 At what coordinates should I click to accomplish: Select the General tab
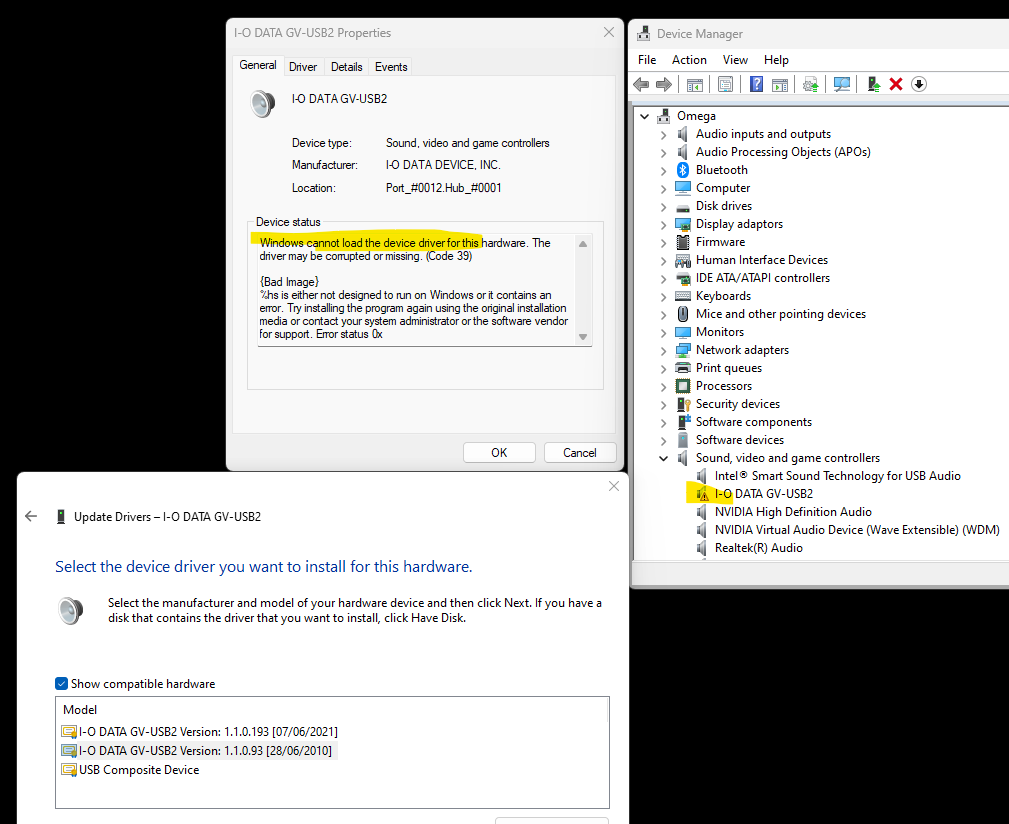point(257,65)
